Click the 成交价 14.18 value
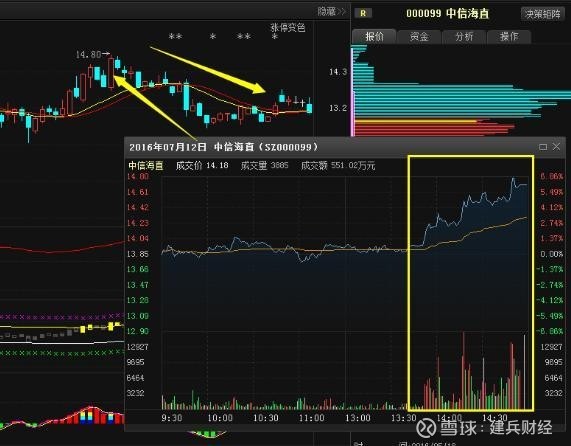The image size is (571, 446). click(x=202, y=166)
